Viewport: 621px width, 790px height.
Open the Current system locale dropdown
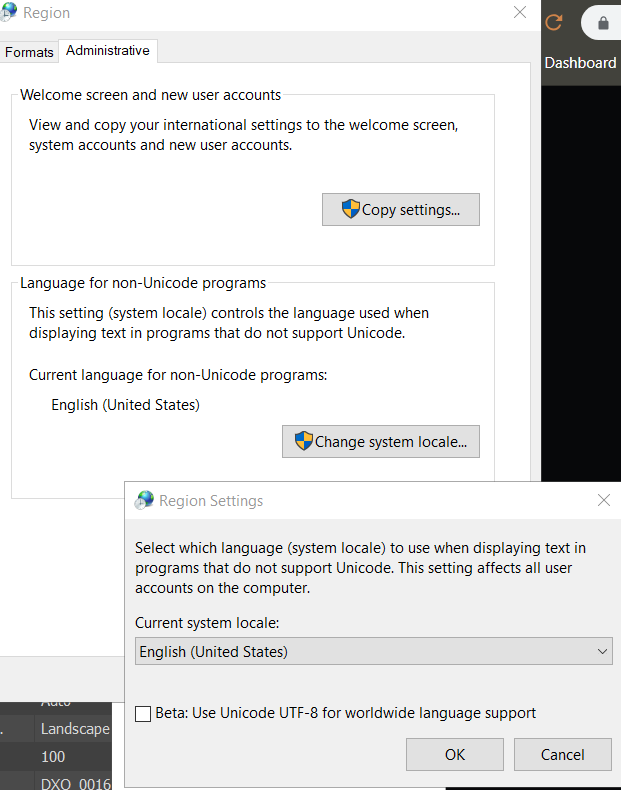click(373, 652)
